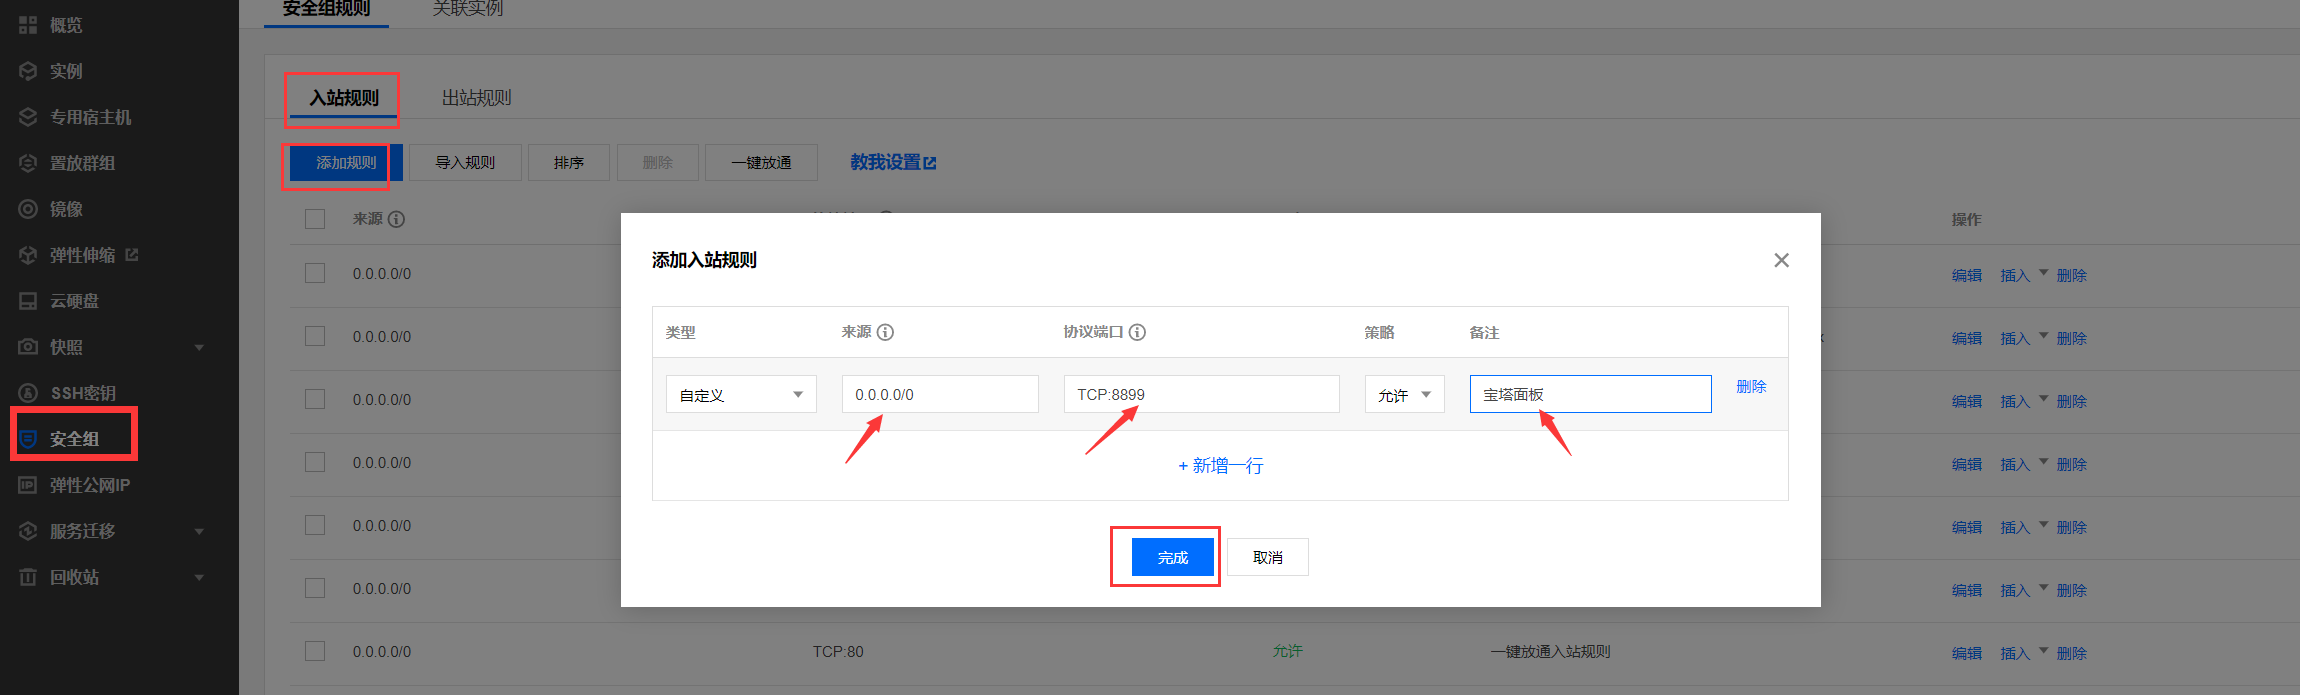Toggle the select-all checkbox in table header
2300x695 pixels.
click(315, 219)
